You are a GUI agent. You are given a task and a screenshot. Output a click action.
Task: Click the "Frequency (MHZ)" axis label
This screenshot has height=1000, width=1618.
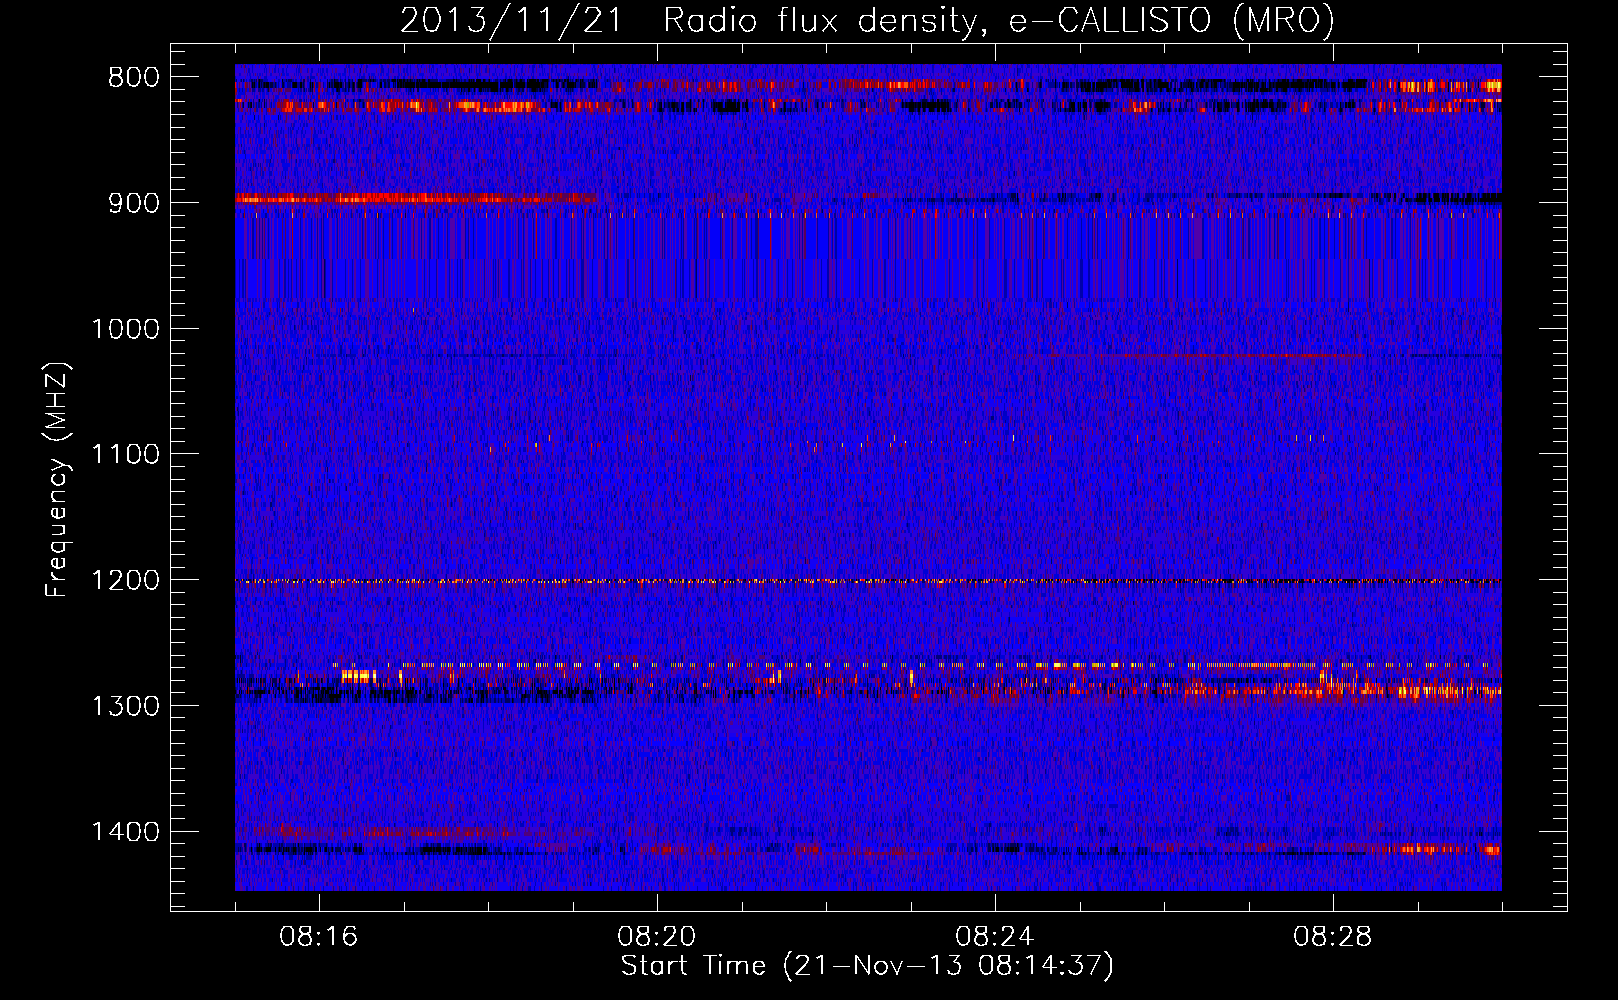coord(57,480)
